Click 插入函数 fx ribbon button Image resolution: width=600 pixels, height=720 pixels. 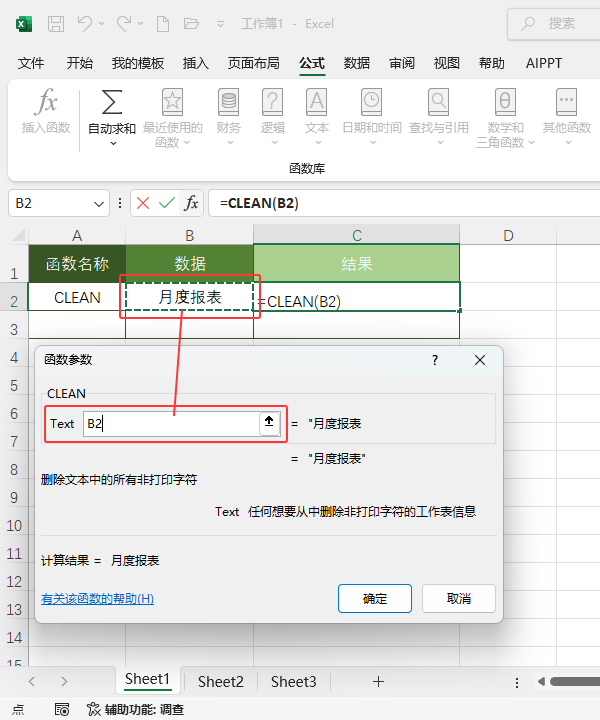pyautogui.click(x=46, y=111)
